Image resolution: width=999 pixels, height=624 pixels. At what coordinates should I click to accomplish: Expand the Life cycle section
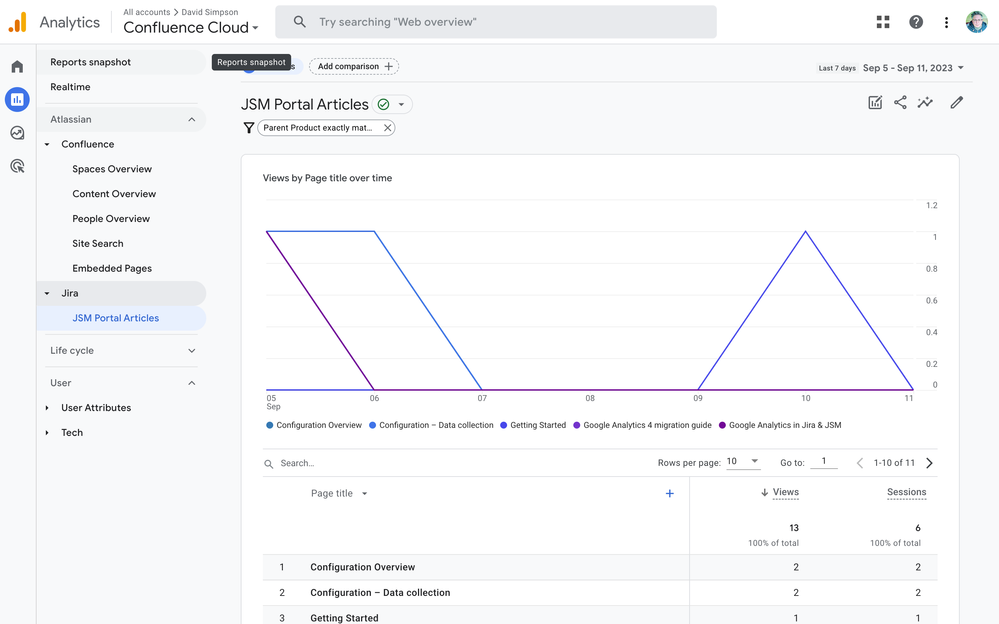pyautogui.click(x=192, y=351)
